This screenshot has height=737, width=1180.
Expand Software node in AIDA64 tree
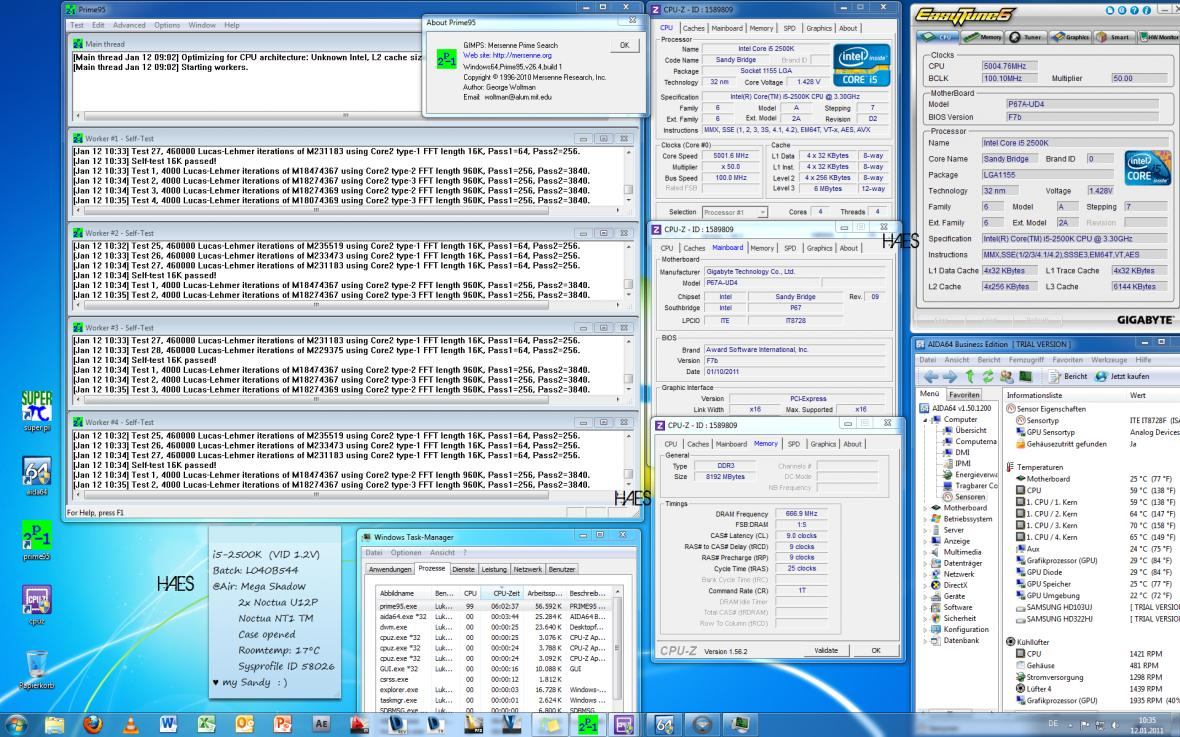pos(926,608)
